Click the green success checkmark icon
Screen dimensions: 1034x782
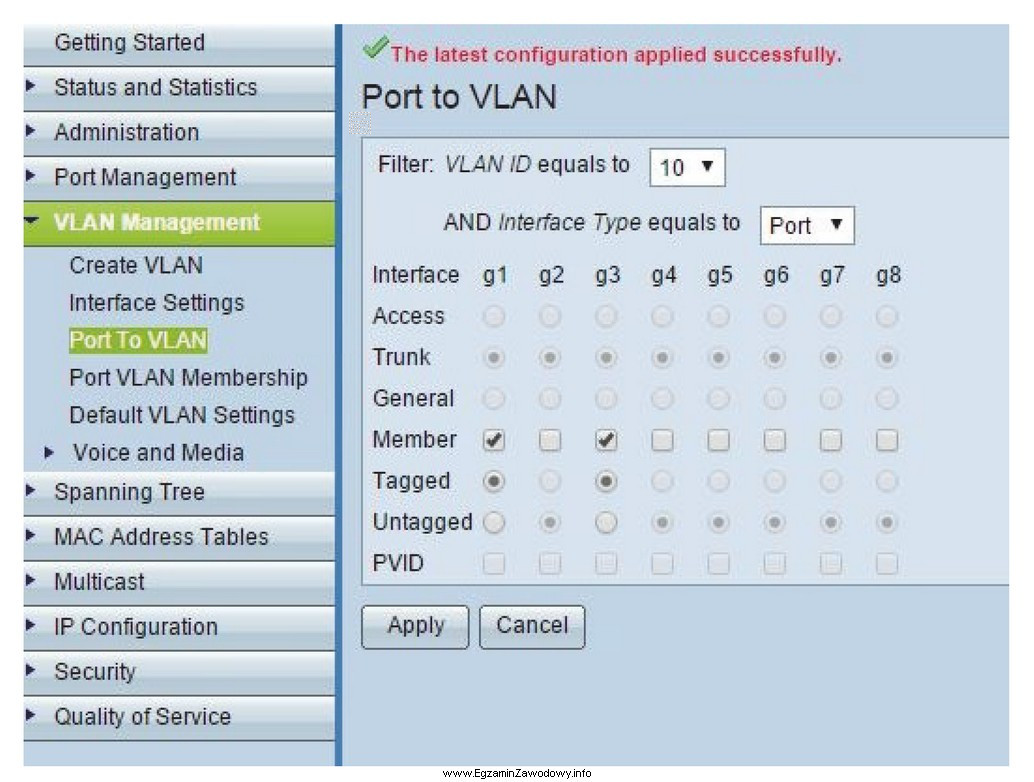pyautogui.click(x=376, y=48)
